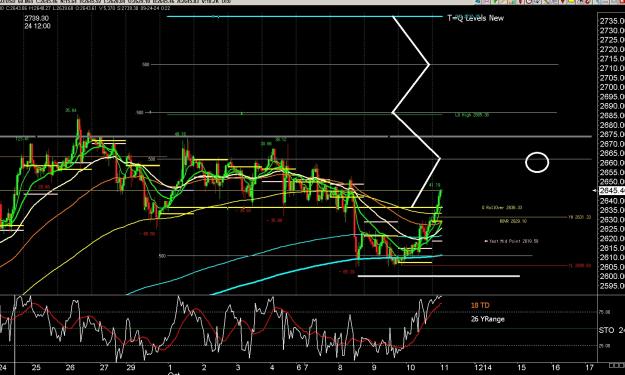Click 75.00 on the stochastic axis
The height and width of the screenshot is (375, 625).
point(605,312)
